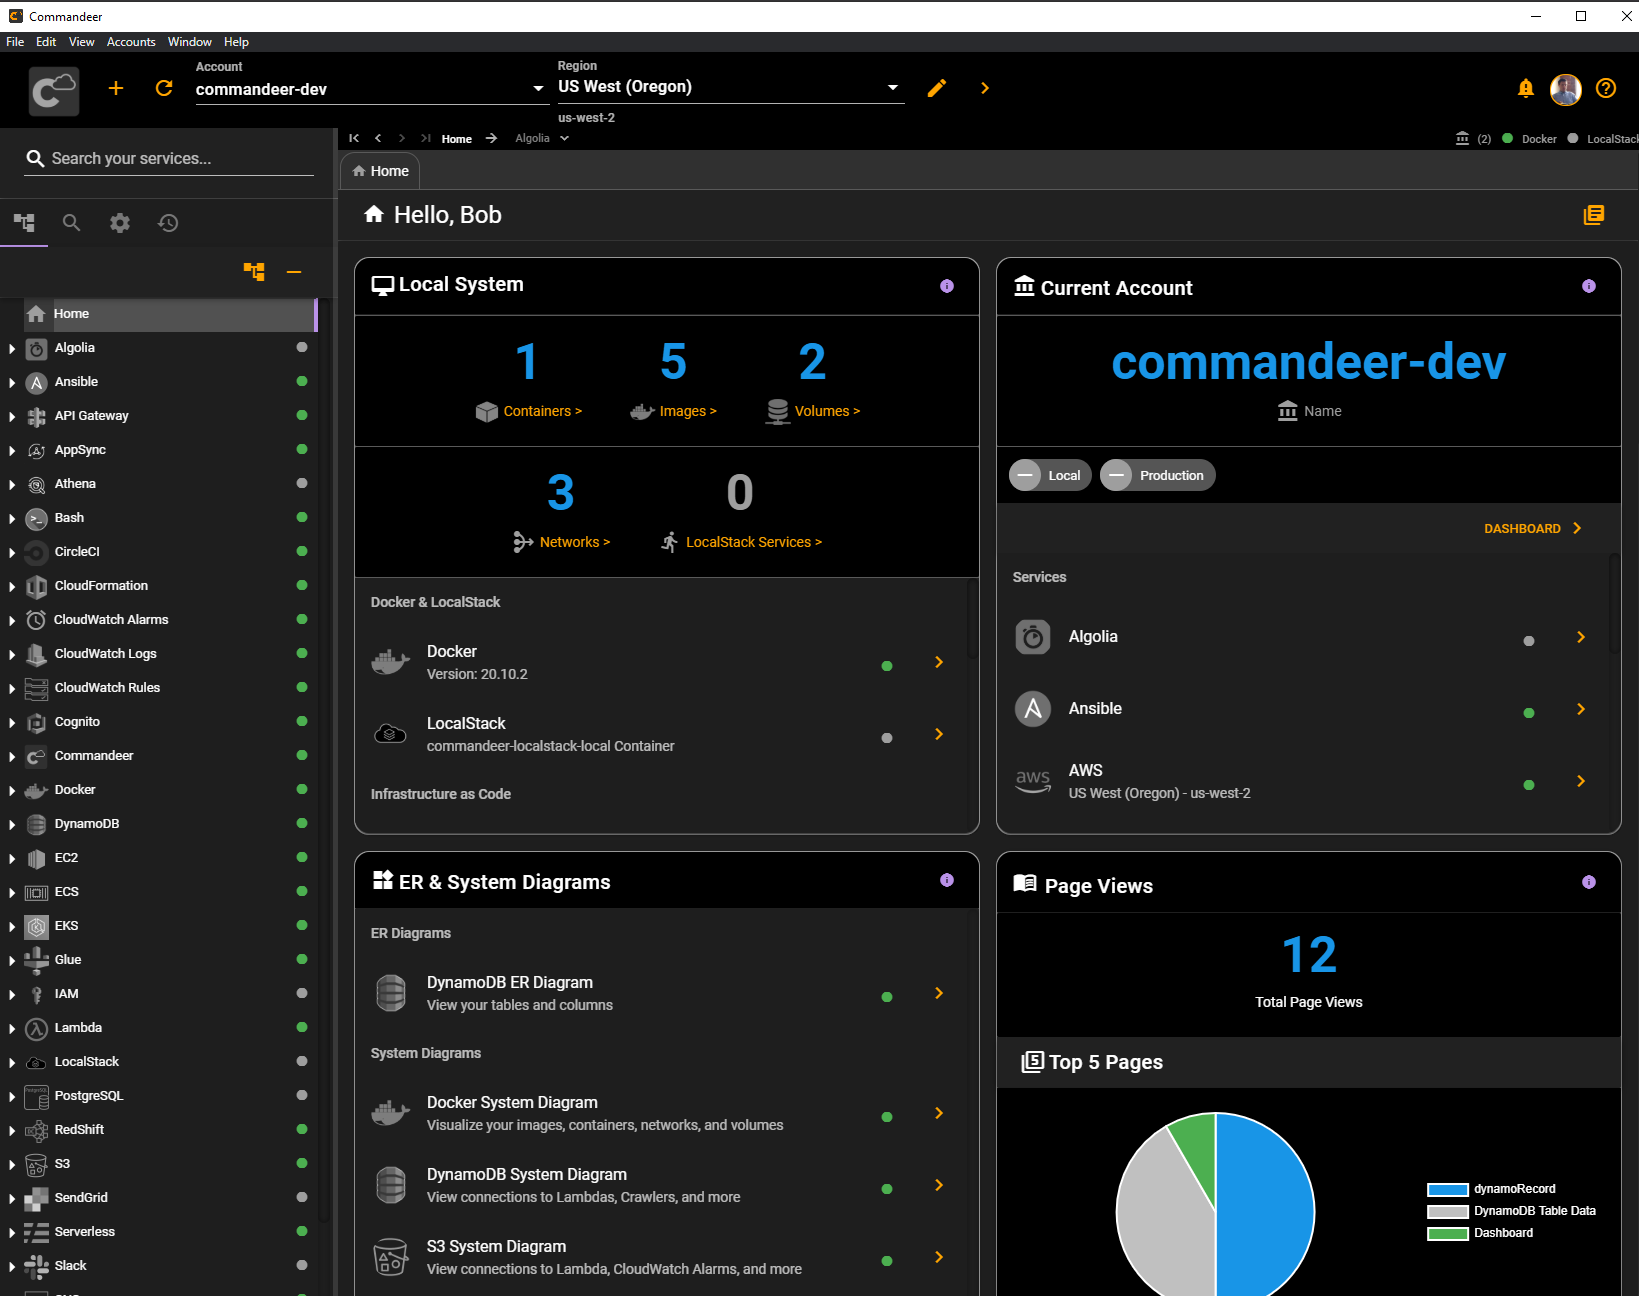Open AWS service row arrow
Screen dimensions: 1639x1296
(x=1581, y=781)
